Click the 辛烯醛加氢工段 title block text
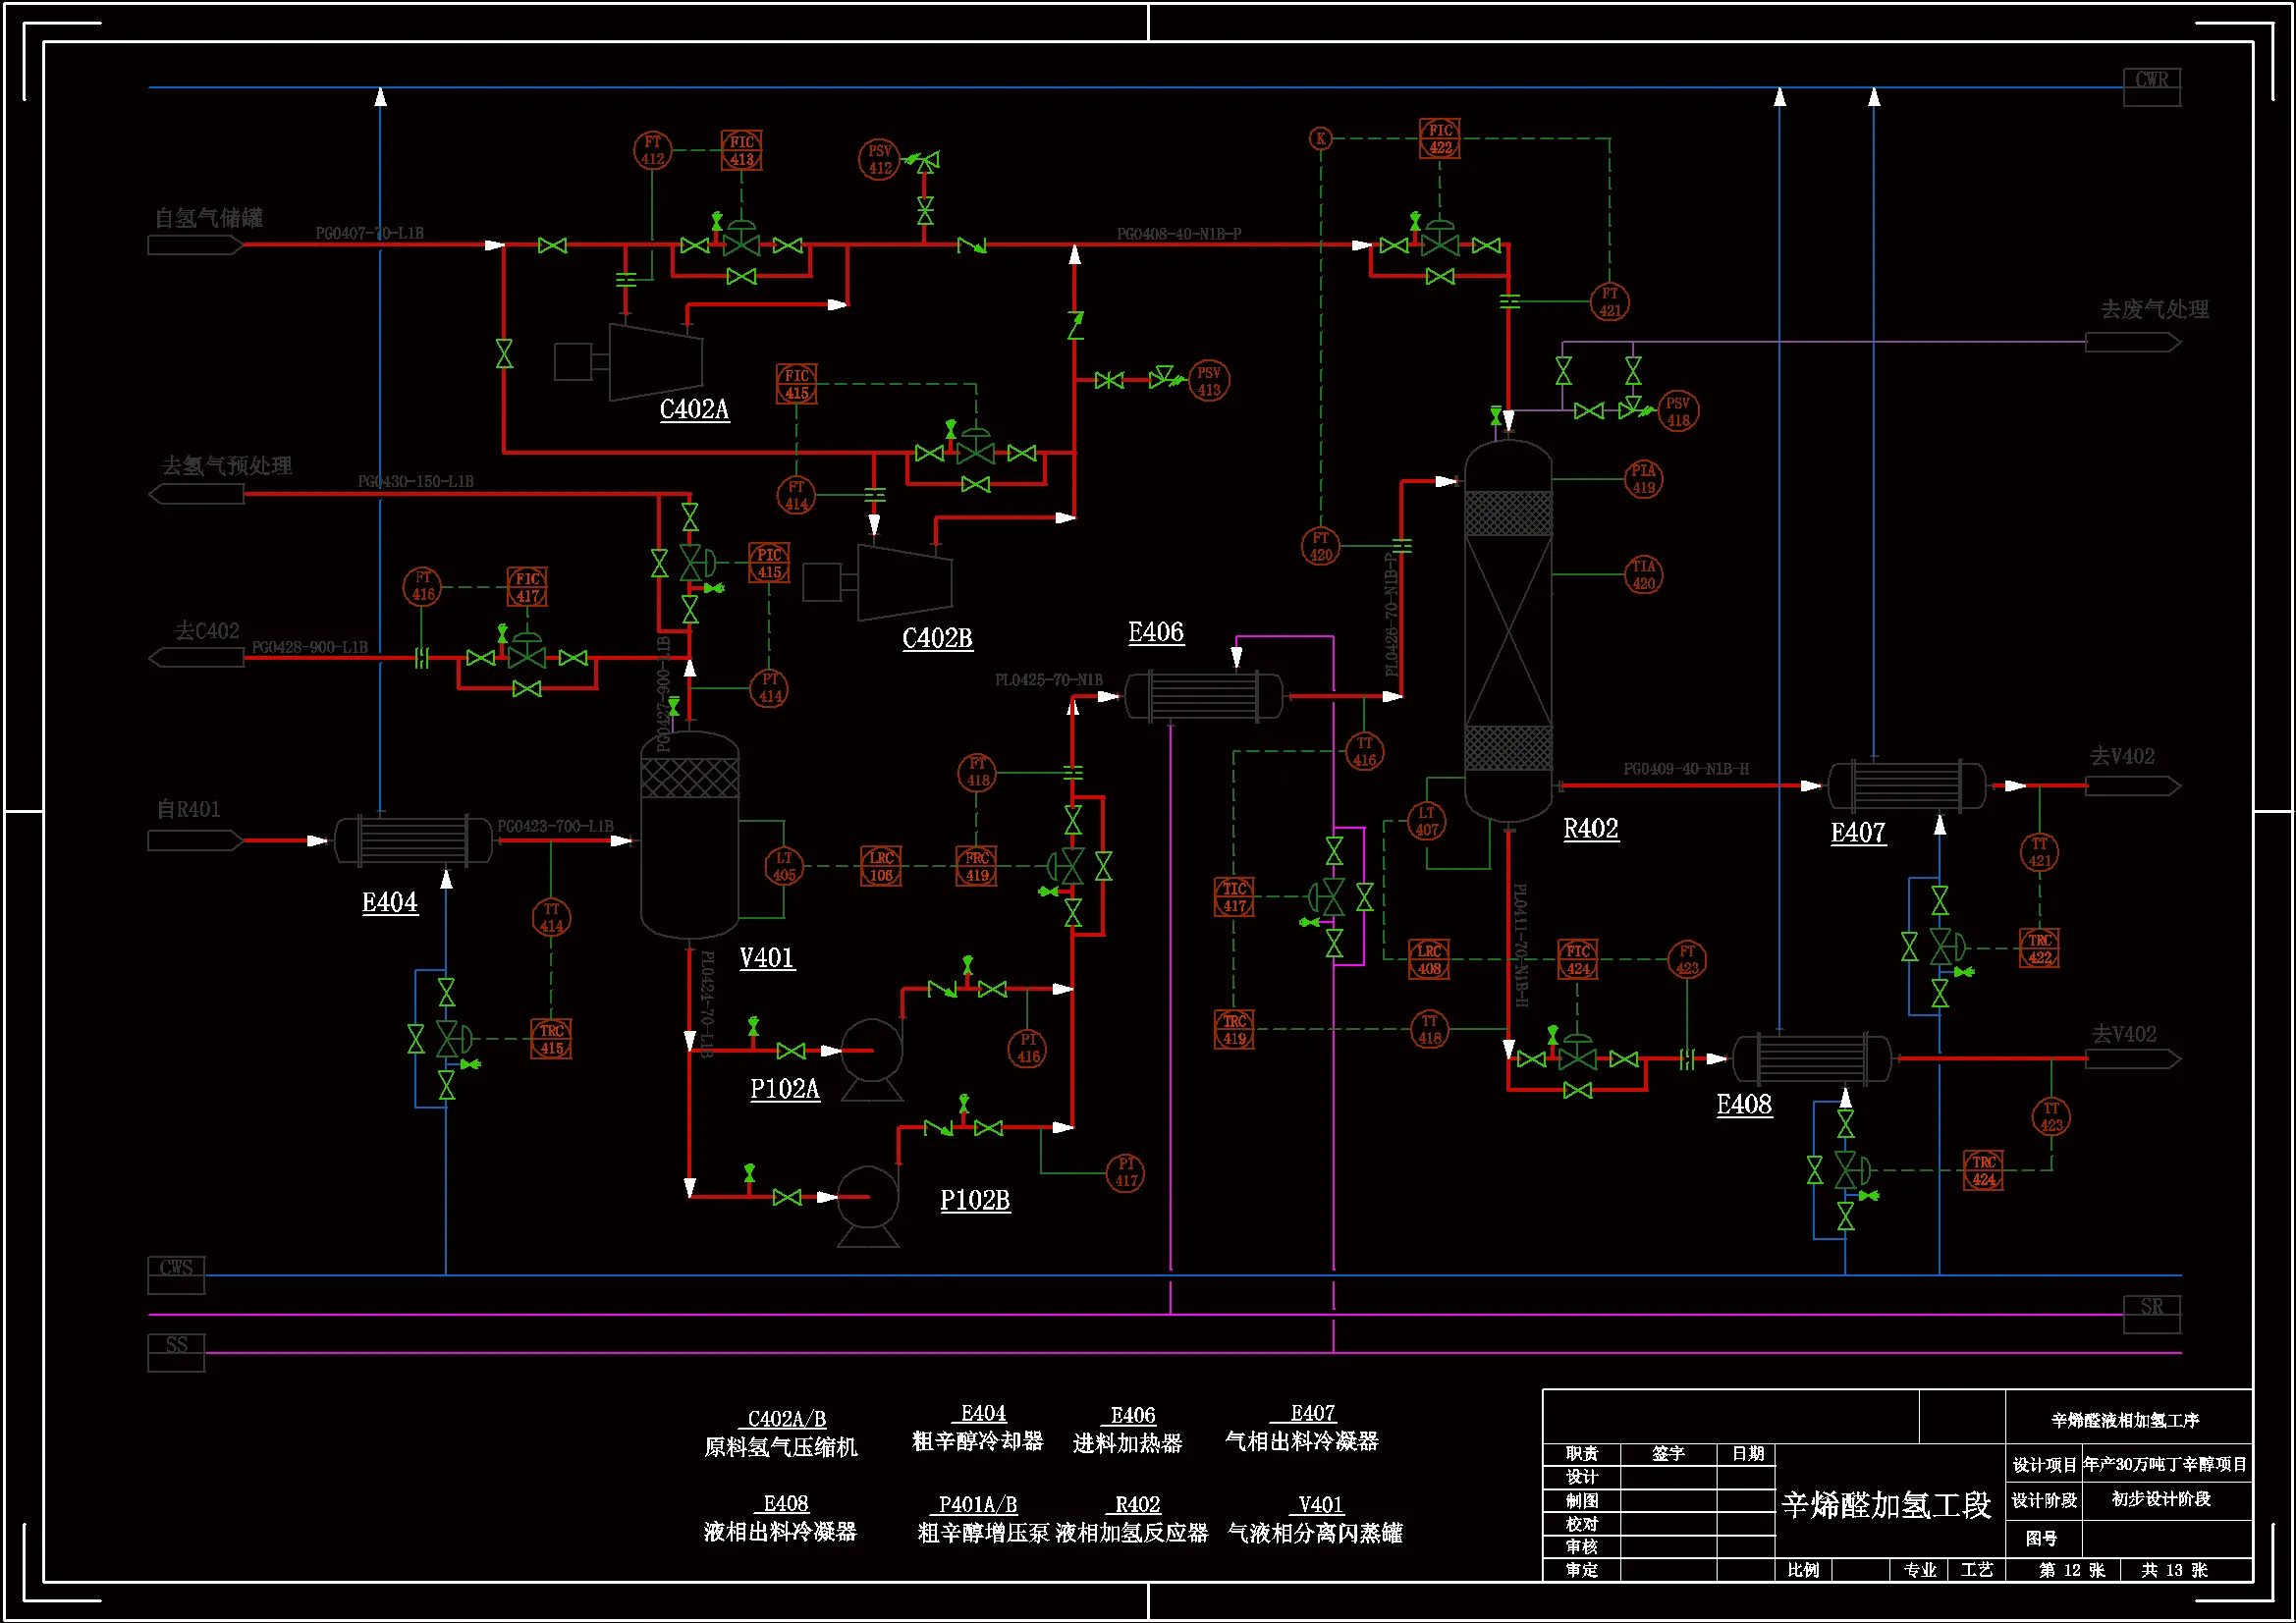 pos(1886,1506)
